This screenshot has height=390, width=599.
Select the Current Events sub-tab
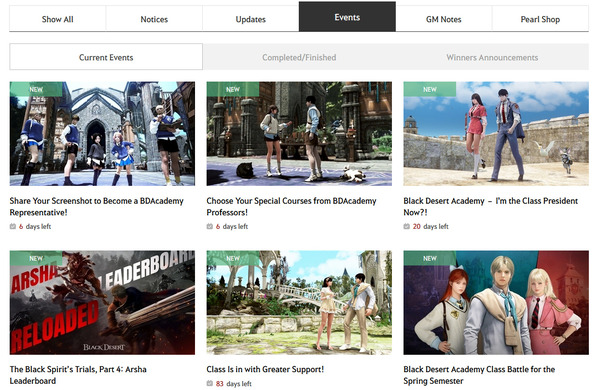click(x=106, y=57)
